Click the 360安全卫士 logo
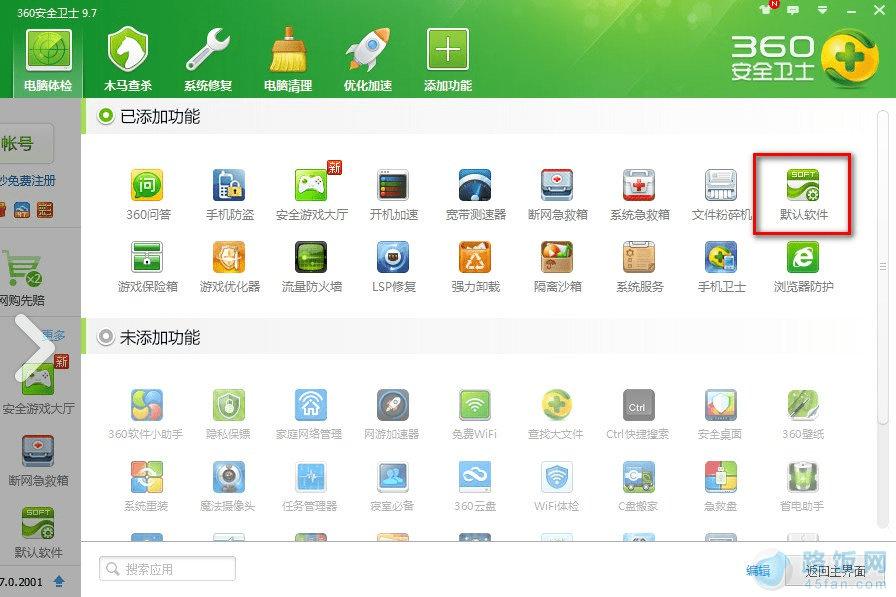This screenshot has width=896, height=597. click(805, 58)
